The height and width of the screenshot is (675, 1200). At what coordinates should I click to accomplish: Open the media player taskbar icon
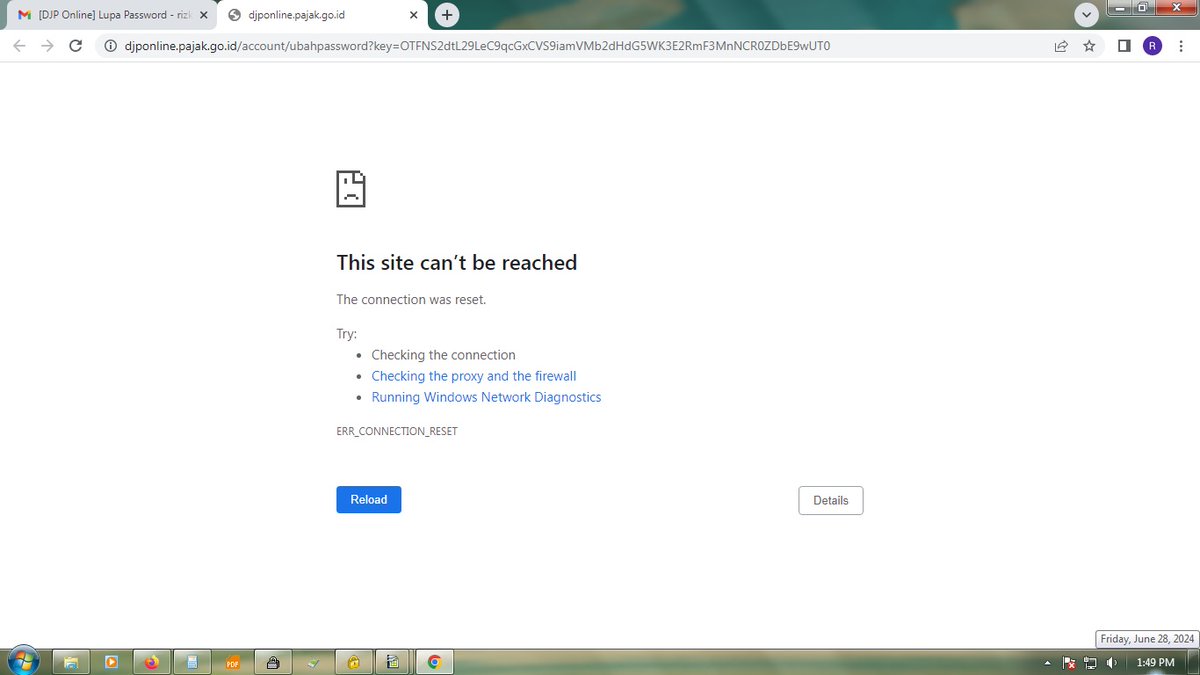(x=112, y=662)
